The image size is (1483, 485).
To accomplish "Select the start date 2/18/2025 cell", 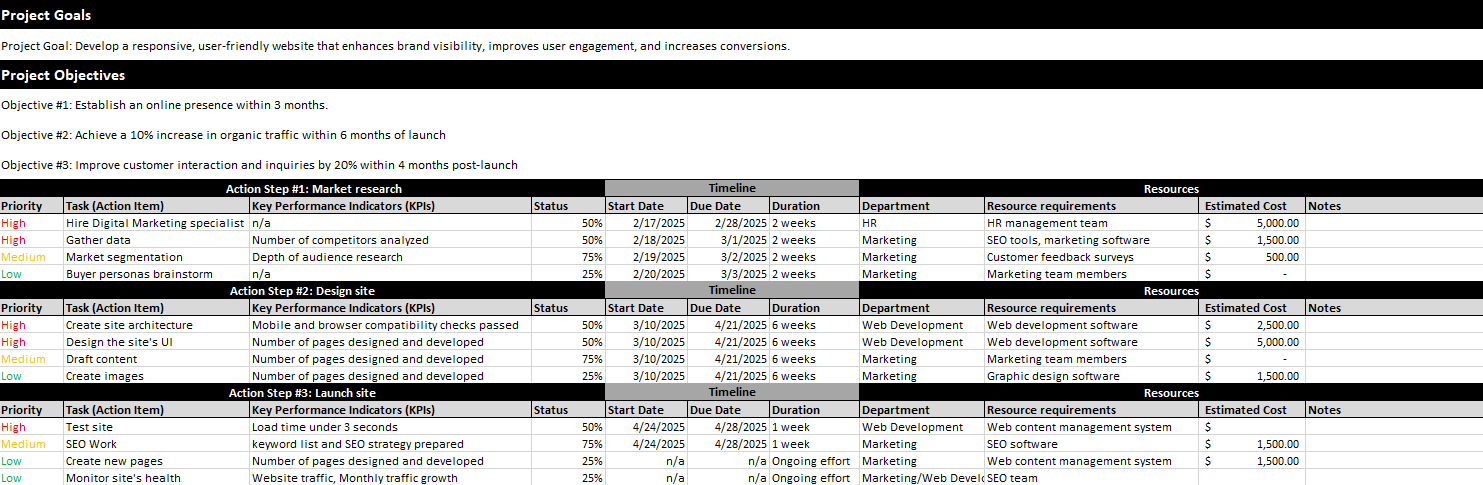I will (x=646, y=240).
